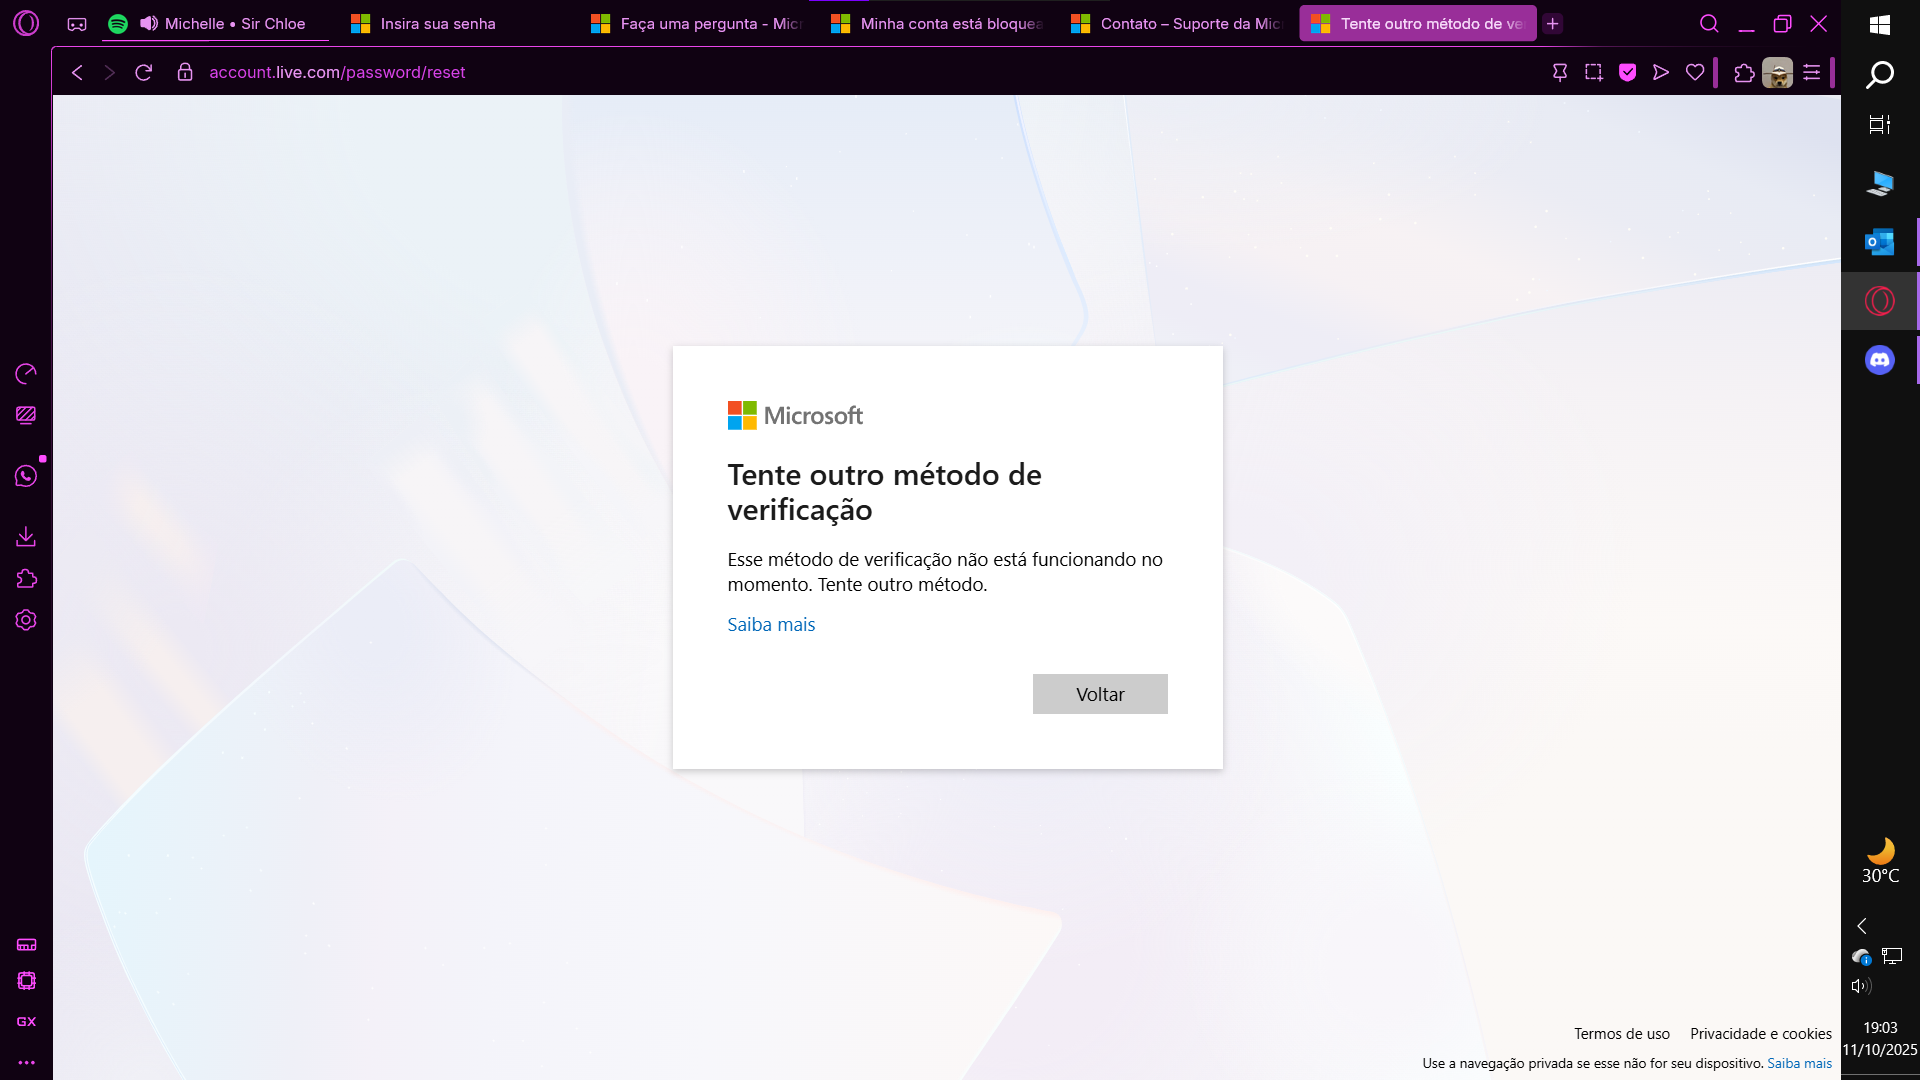Open Opera settings gear in sidebar
The height and width of the screenshot is (1080, 1920).
[x=26, y=620]
